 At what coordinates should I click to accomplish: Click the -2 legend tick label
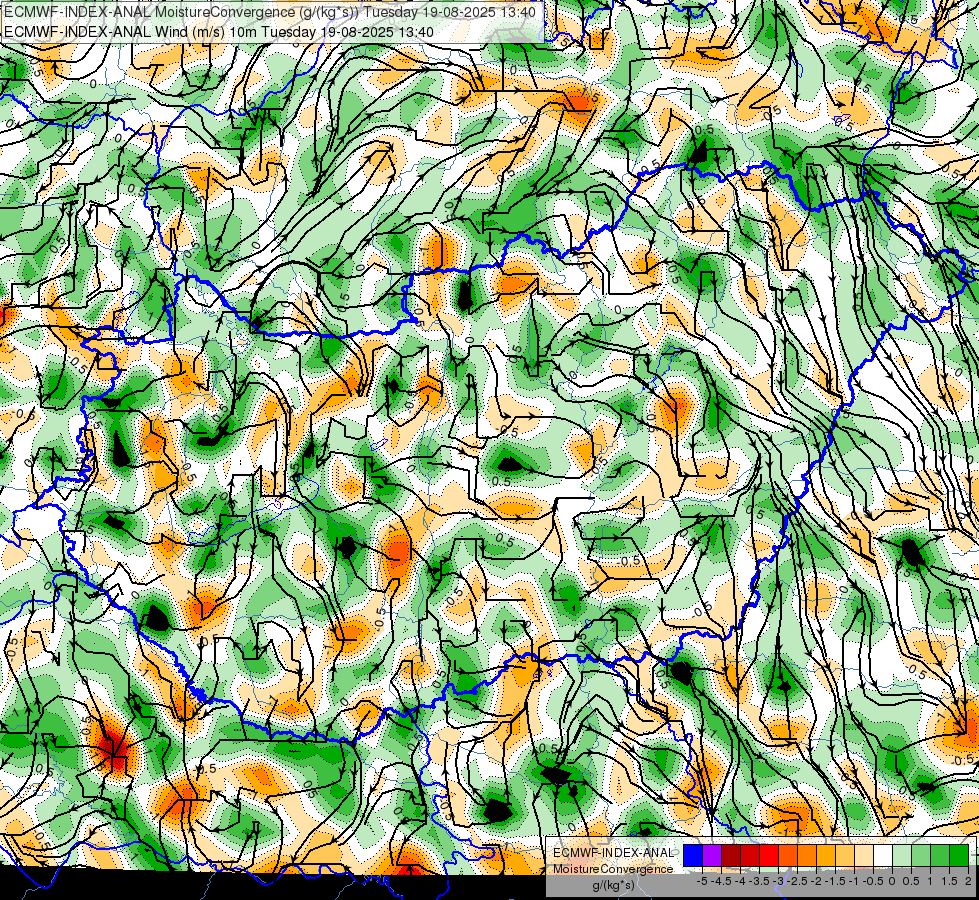coord(816,881)
